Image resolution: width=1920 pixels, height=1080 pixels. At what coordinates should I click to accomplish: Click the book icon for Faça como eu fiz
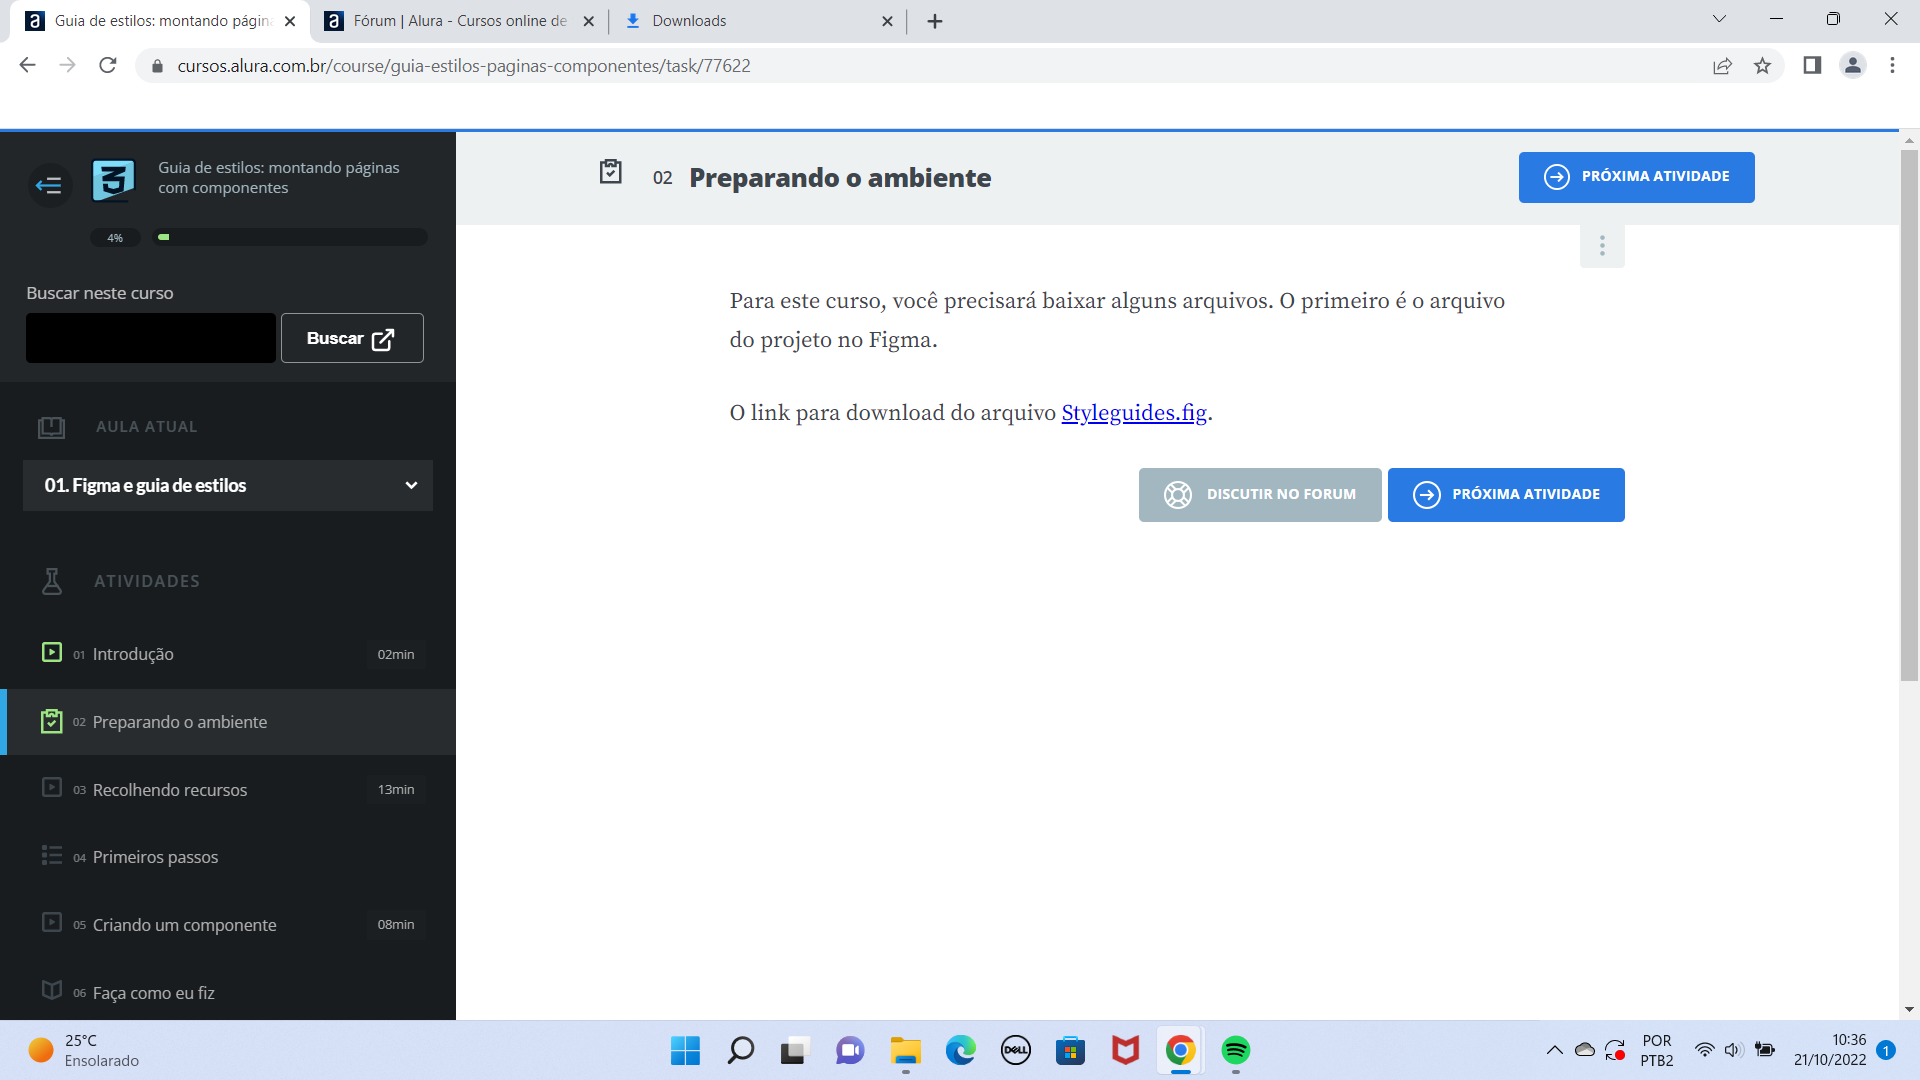point(52,990)
